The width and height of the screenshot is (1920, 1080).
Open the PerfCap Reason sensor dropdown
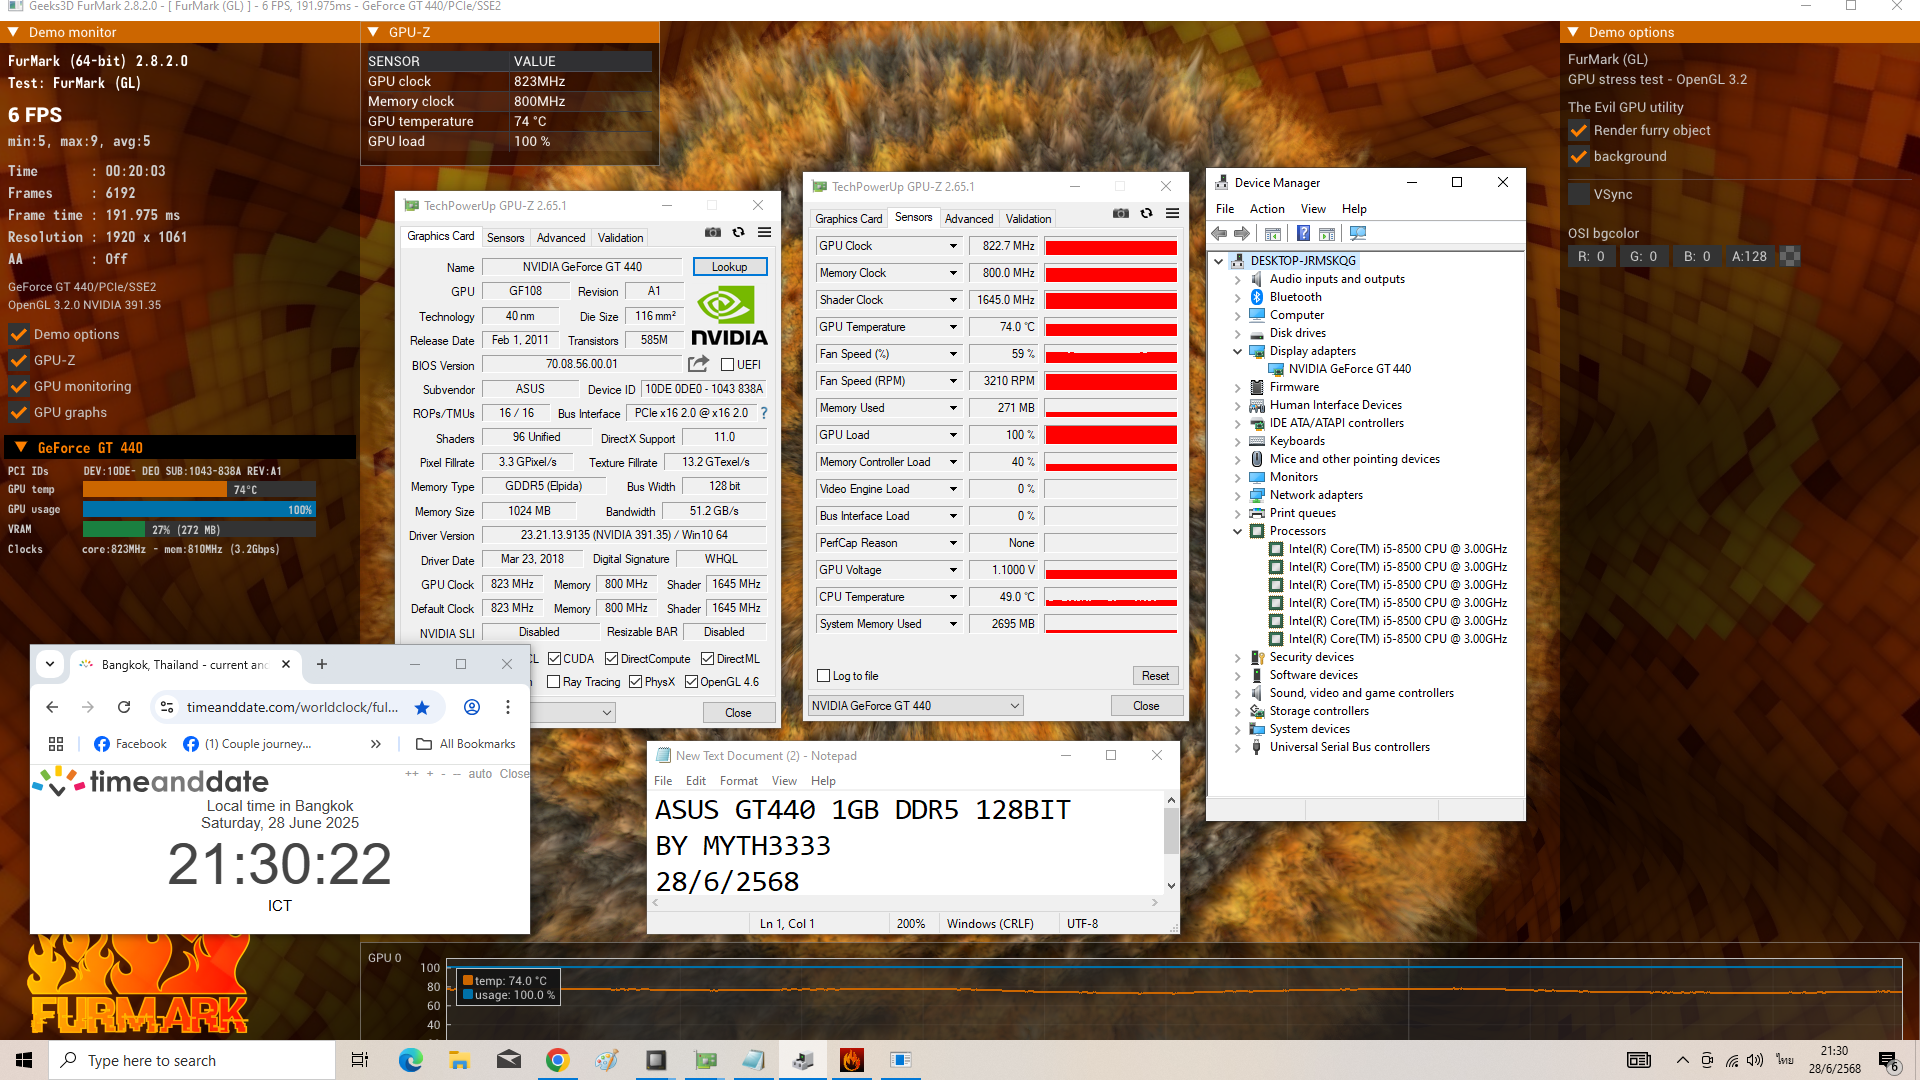pos(953,543)
